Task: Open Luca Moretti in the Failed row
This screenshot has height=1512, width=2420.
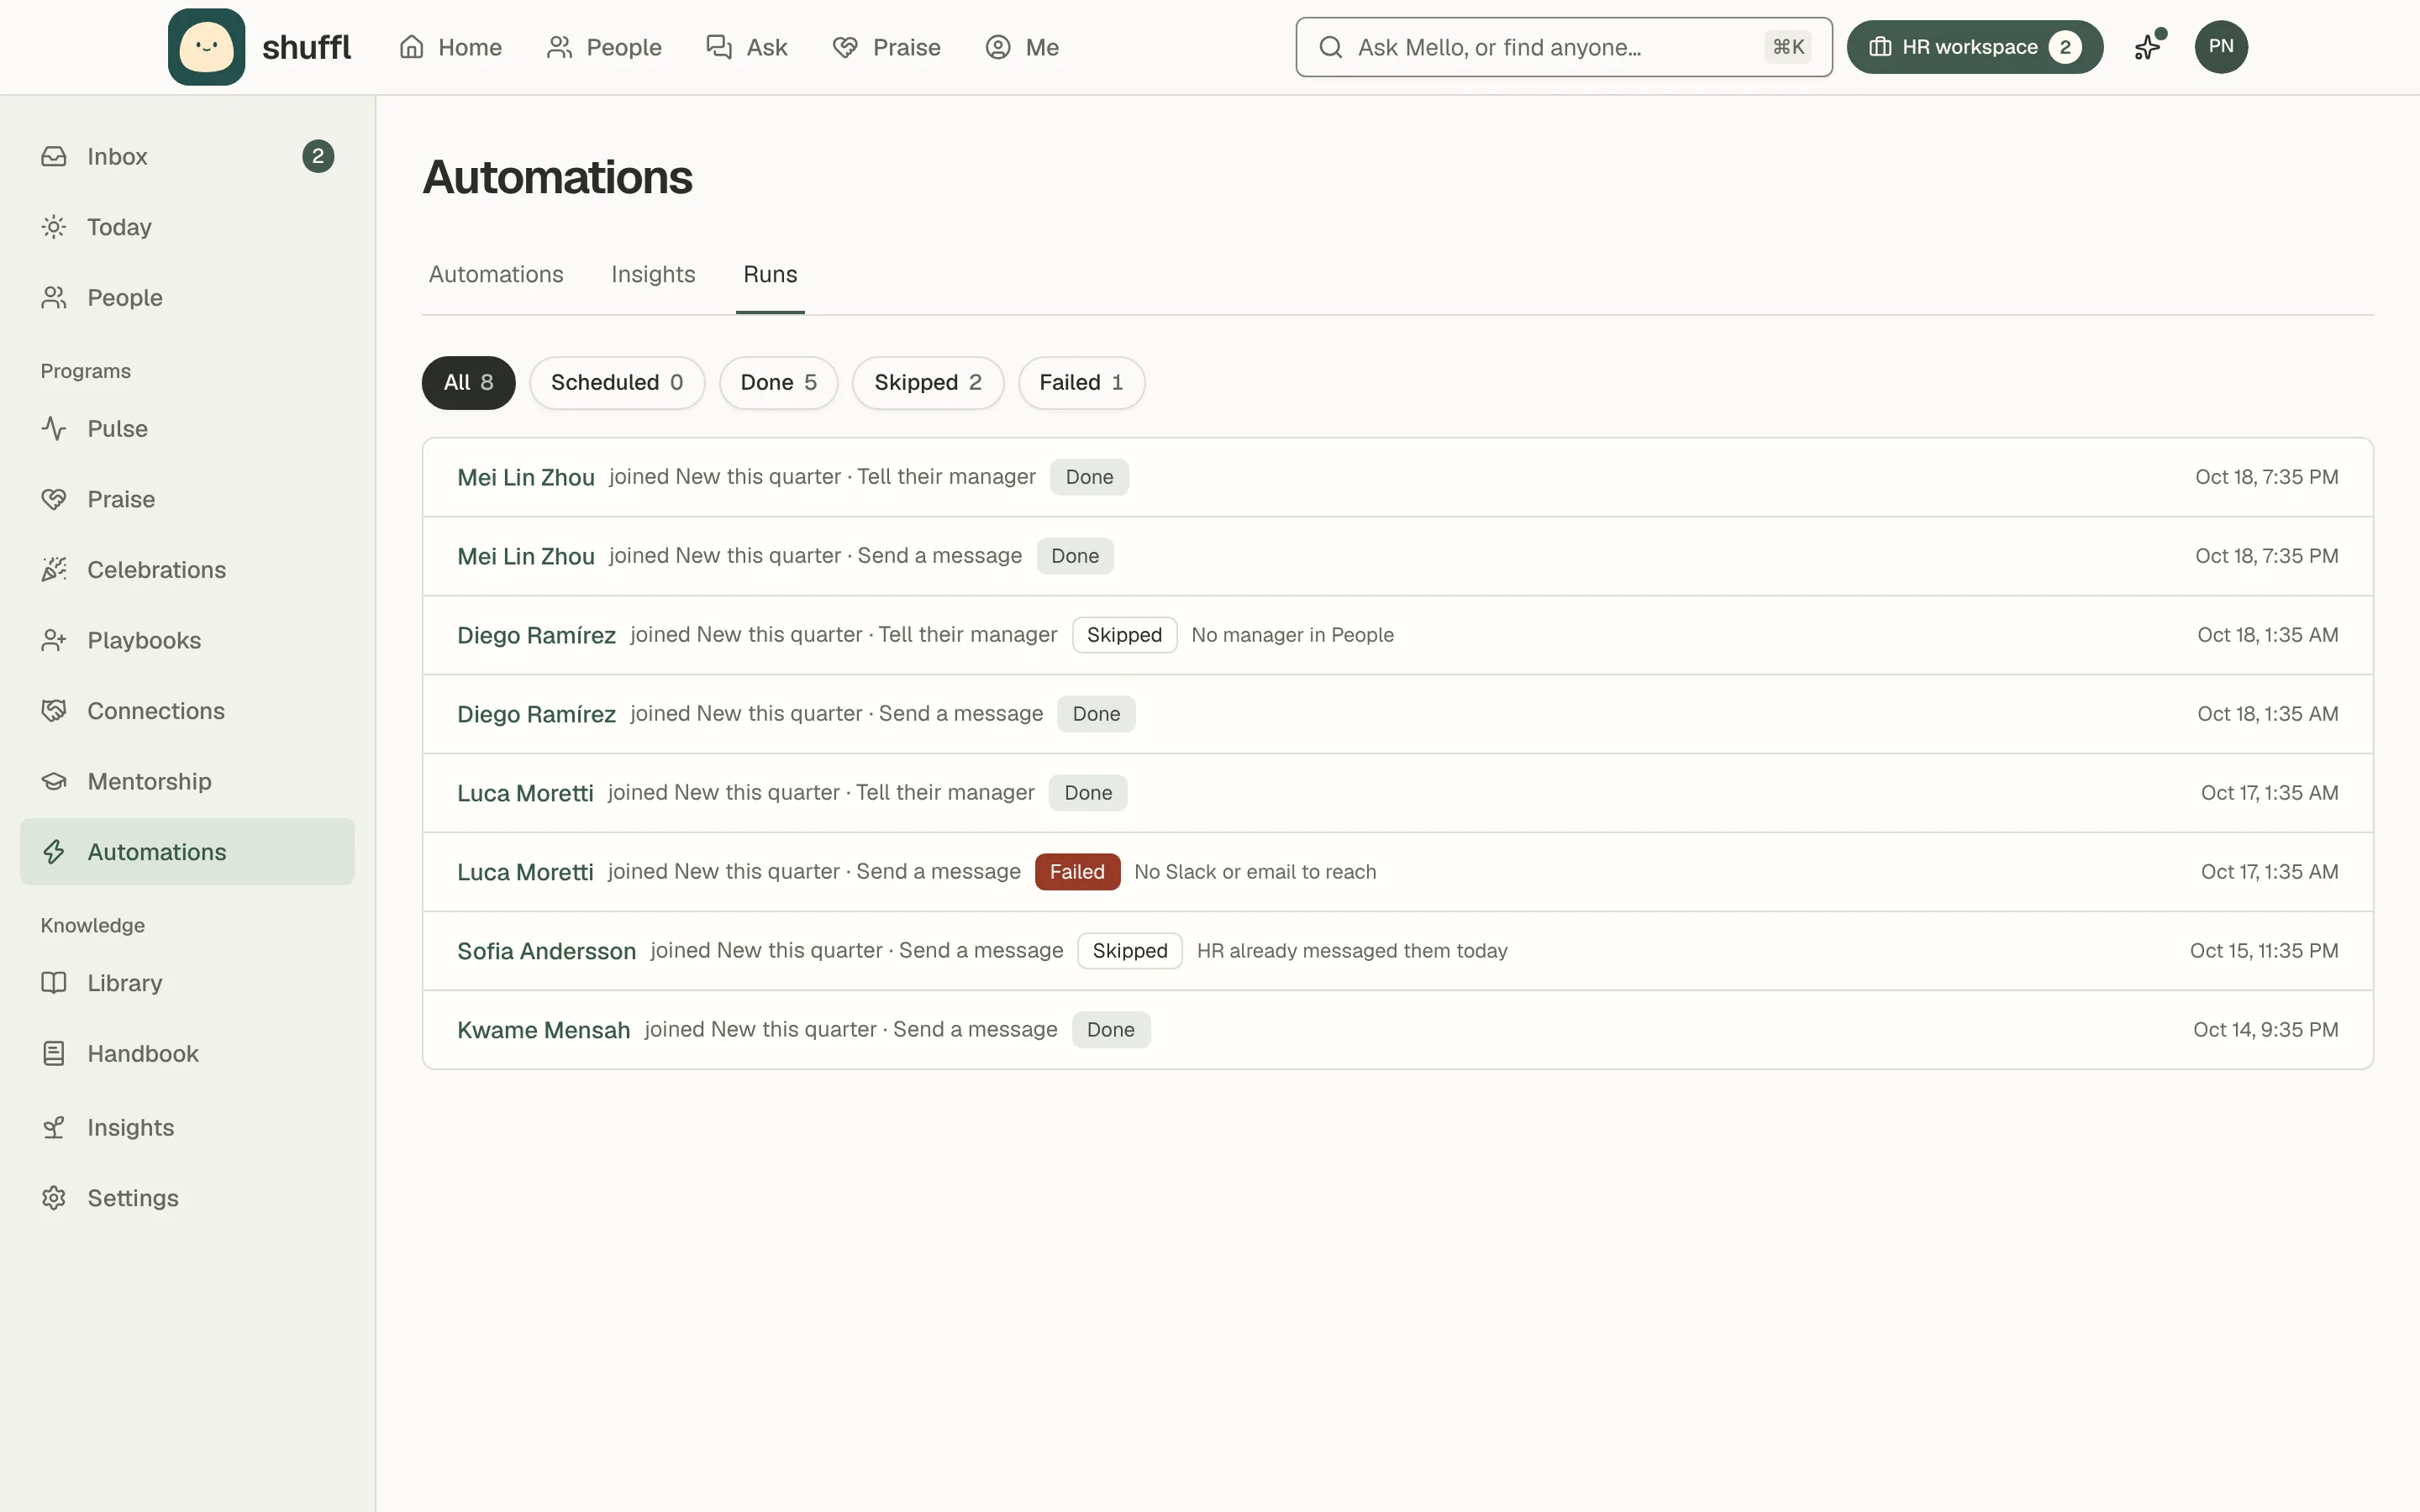Action: point(525,872)
